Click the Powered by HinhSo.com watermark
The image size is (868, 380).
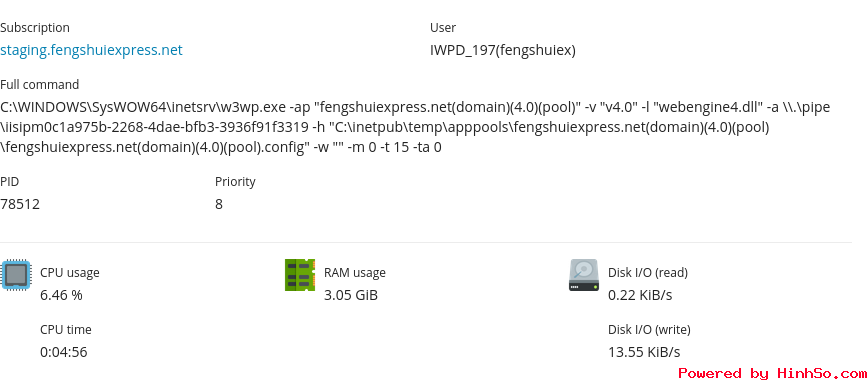coord(773,373)
